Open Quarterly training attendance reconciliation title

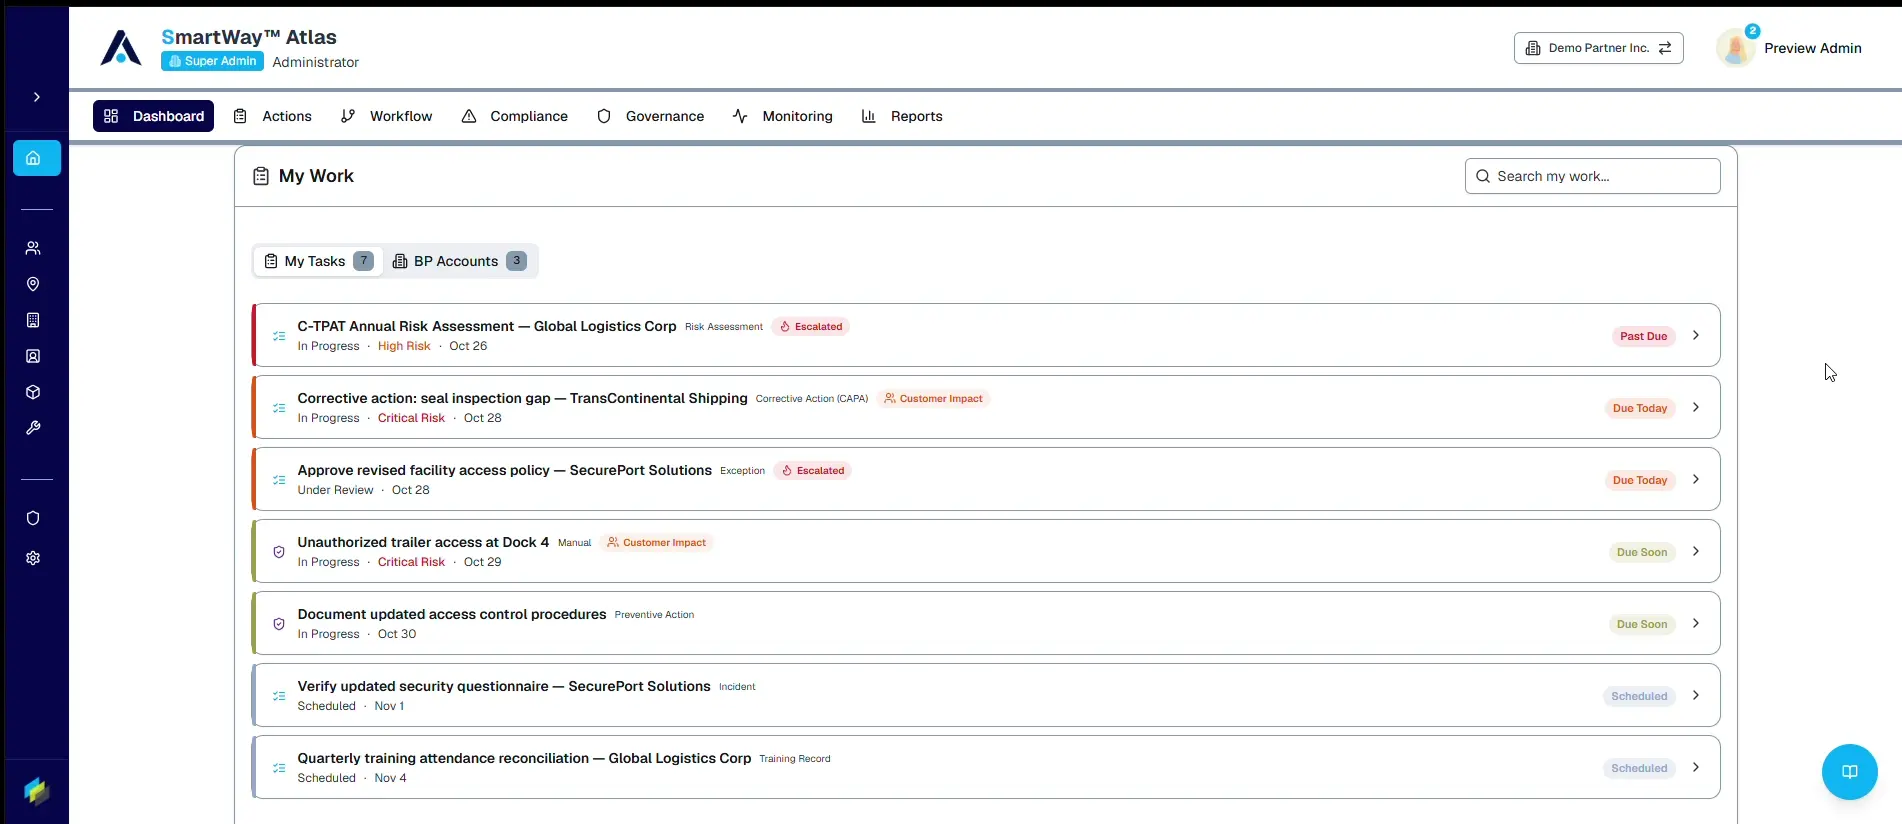point(524,758)
